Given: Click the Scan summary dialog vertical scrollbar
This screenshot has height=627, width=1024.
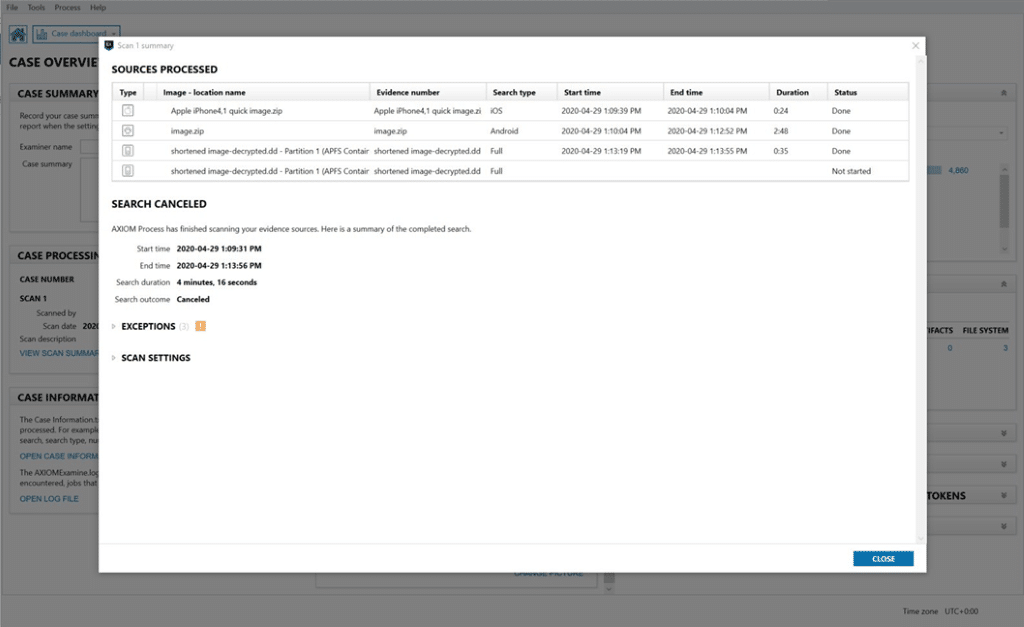Looking at the screenshot, I should 921,299.
